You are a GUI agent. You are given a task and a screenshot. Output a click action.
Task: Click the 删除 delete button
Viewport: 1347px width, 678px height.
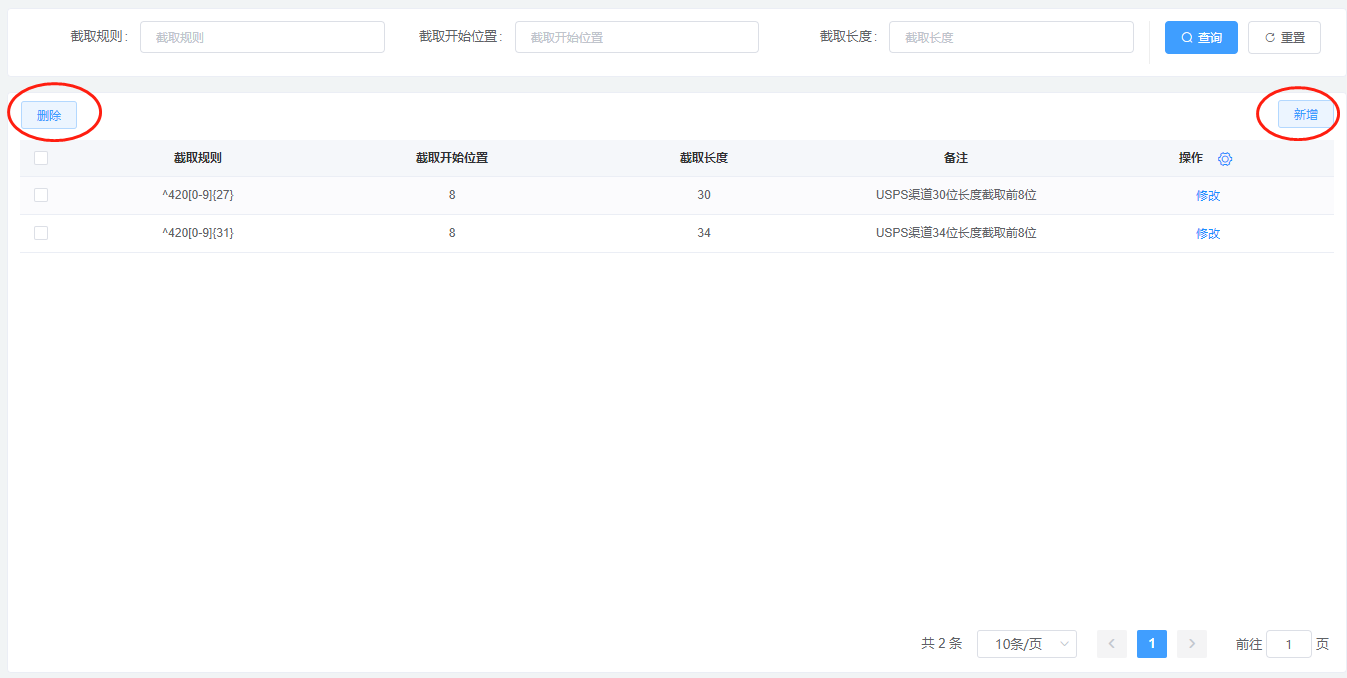coord(49,115)
